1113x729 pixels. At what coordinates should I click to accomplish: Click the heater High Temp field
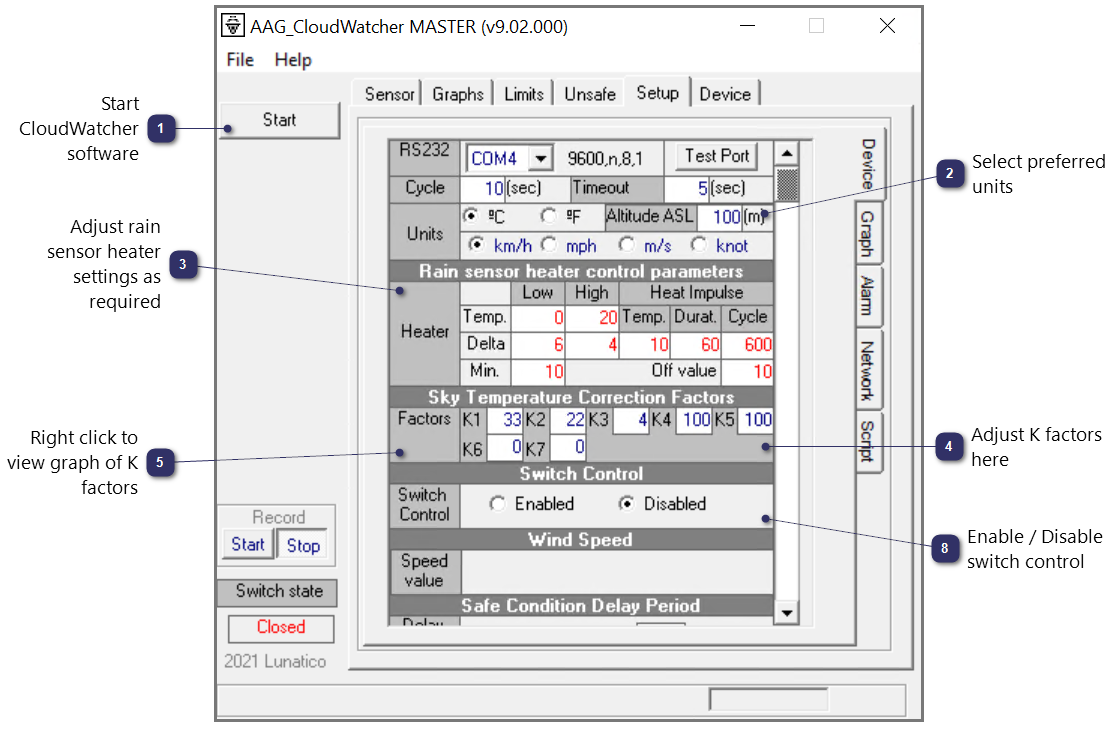pyautogui.click(x=592, y=317)
